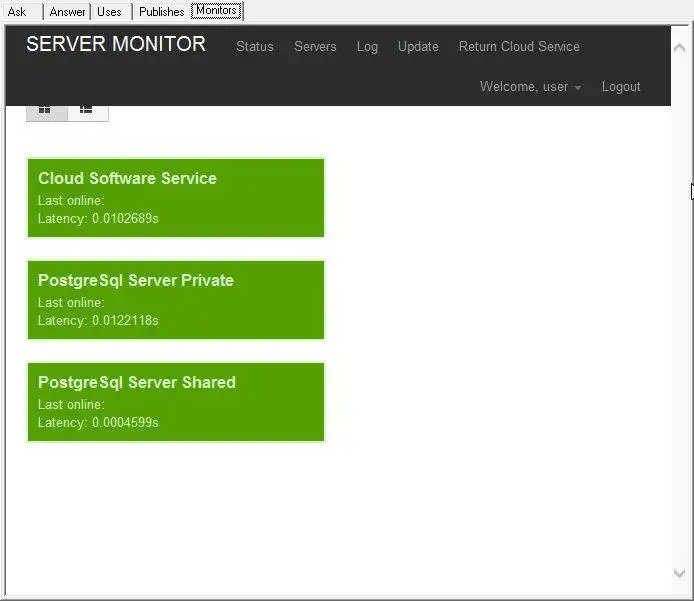Open the PostgreSql Server Shared card
Viewport: 694px width, 601px height.
click(176, 402)
